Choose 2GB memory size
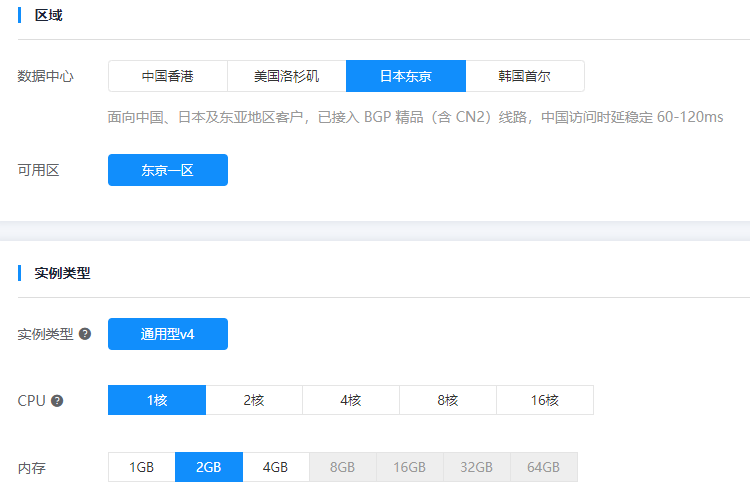Viewport: 750px width, 494px height. click(x=208, y=467)
